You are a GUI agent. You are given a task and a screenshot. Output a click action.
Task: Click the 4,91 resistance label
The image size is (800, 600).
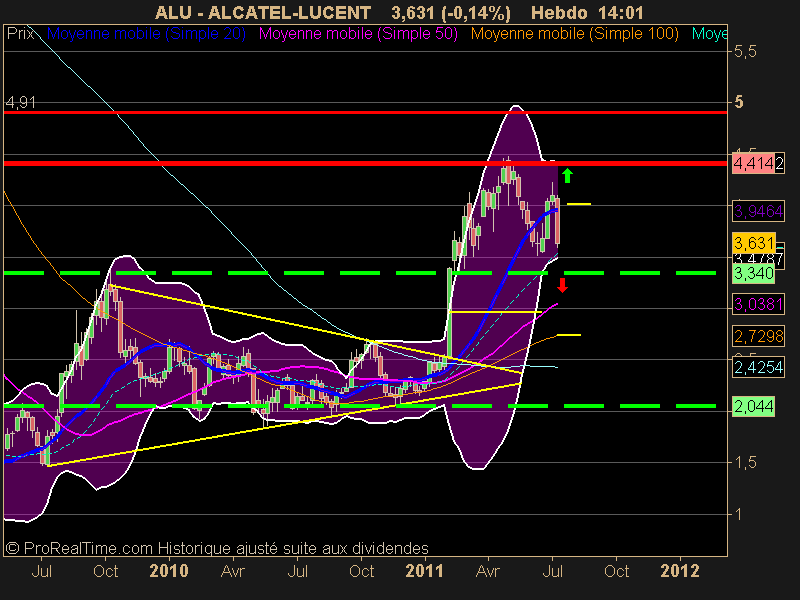click(20, 103)
